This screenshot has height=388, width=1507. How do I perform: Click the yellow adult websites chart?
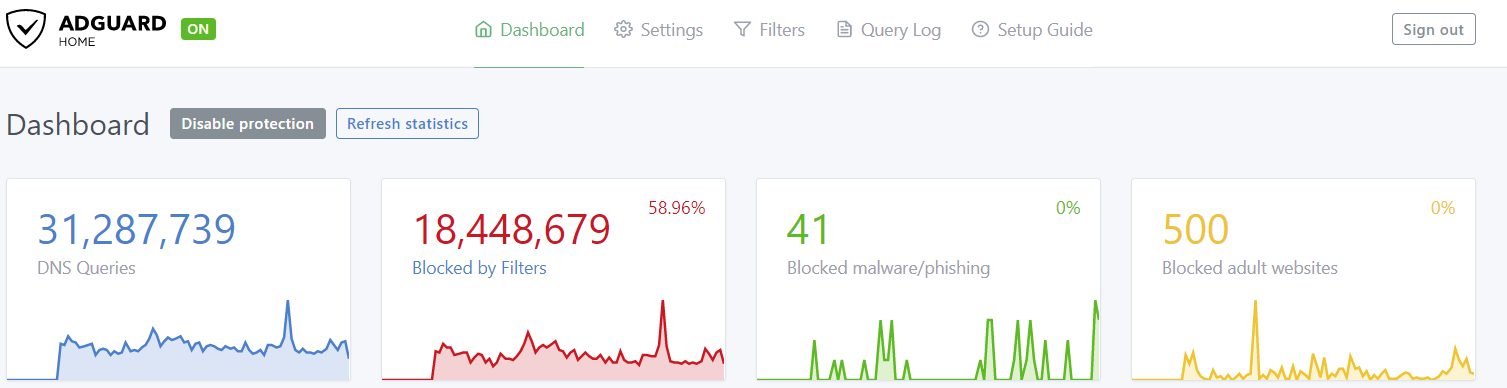coord(1303,340)
